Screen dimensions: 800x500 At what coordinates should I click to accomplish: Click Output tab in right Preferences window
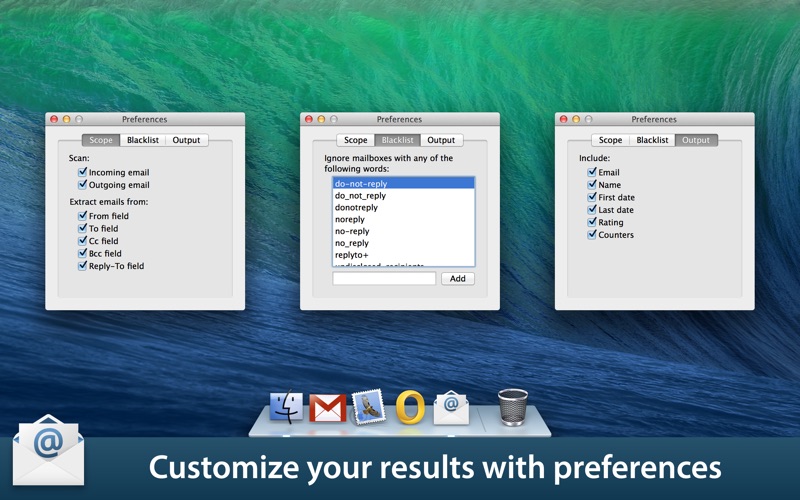[696, 140]
